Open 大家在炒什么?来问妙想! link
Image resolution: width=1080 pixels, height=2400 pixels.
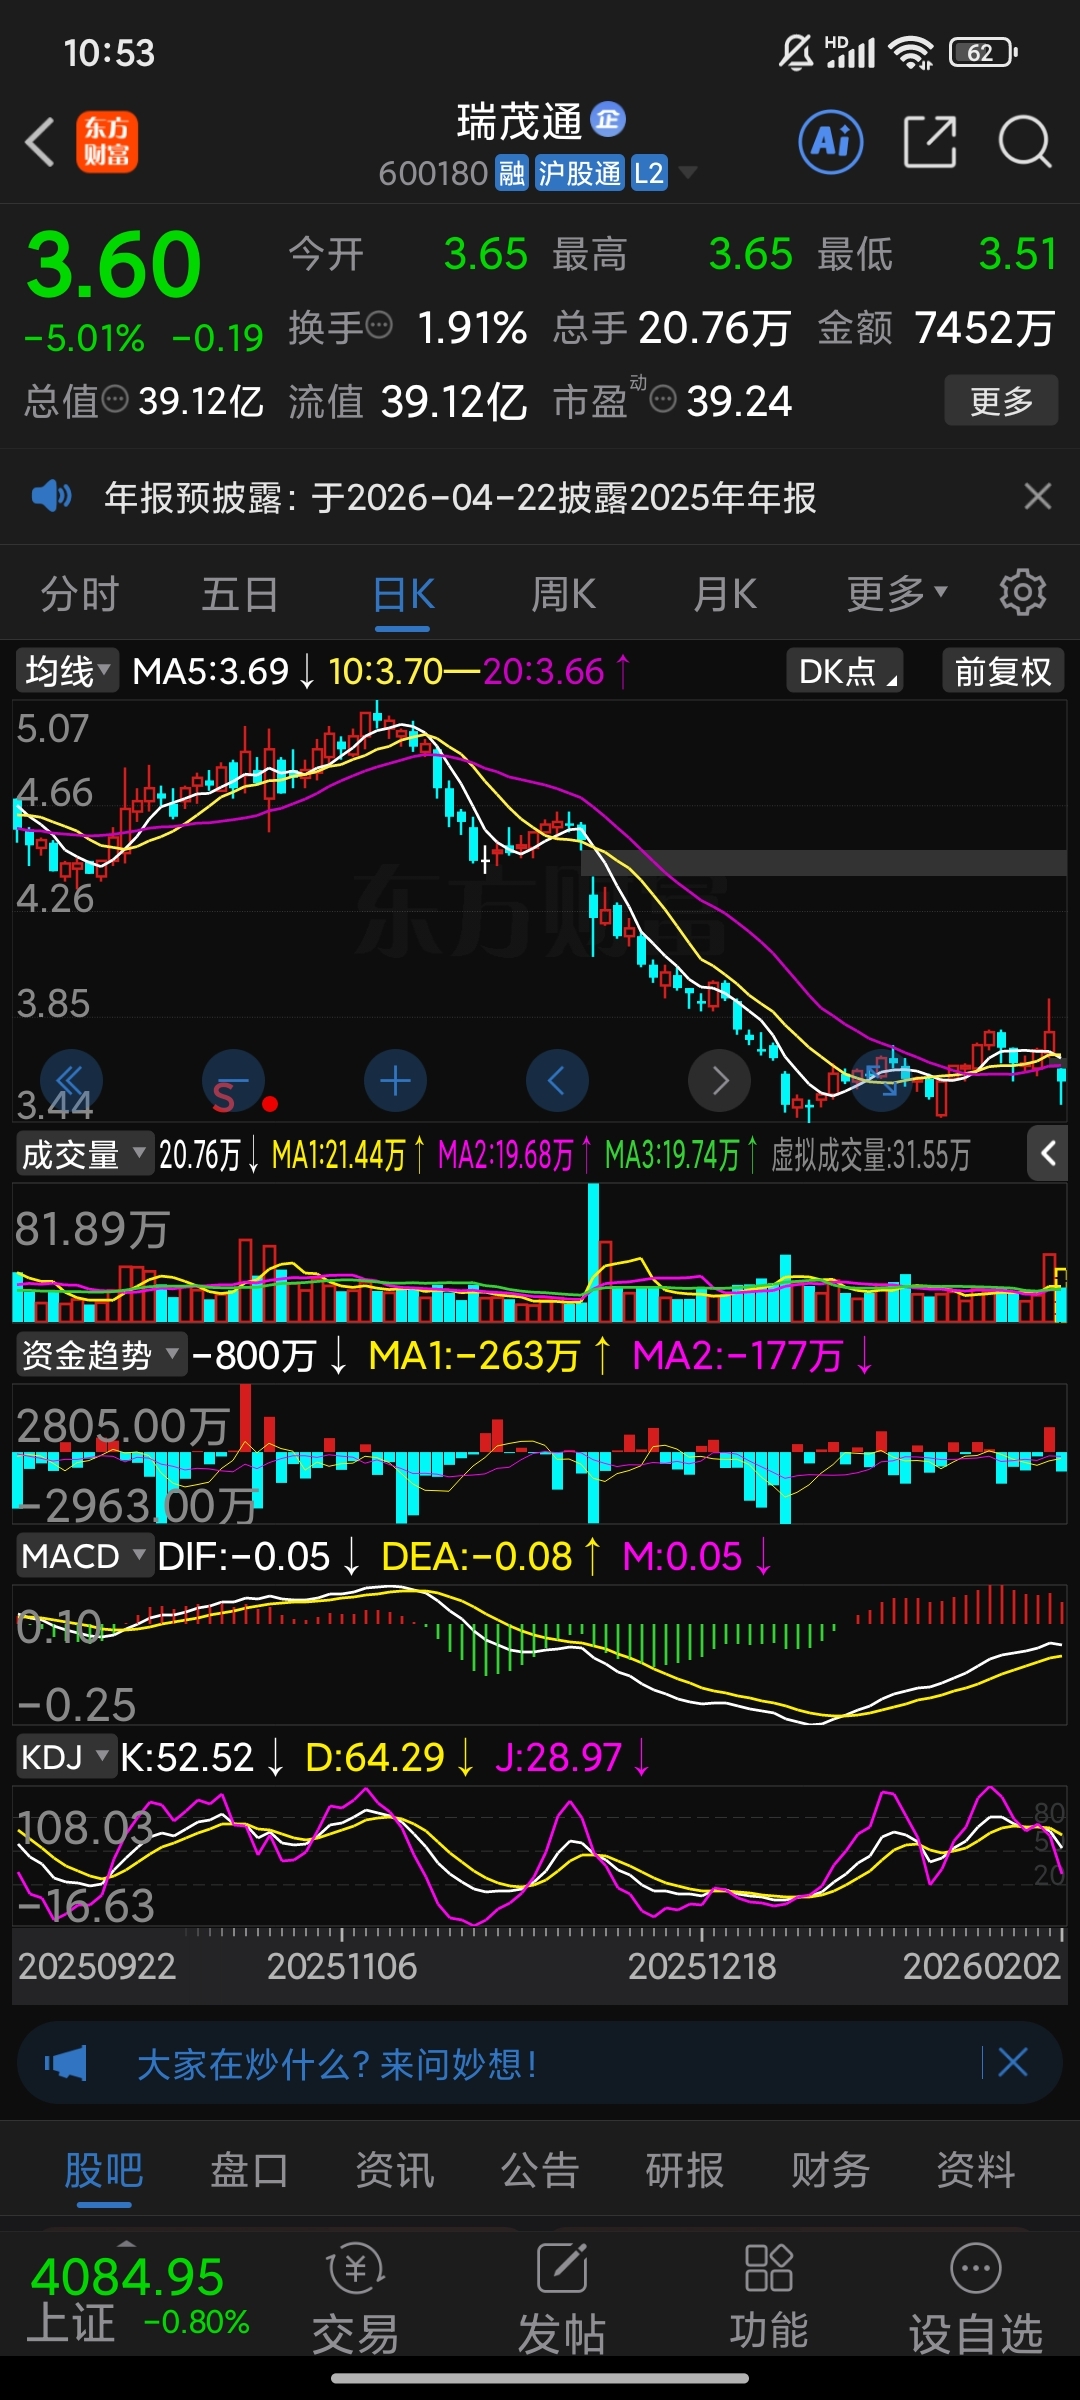337,2063
